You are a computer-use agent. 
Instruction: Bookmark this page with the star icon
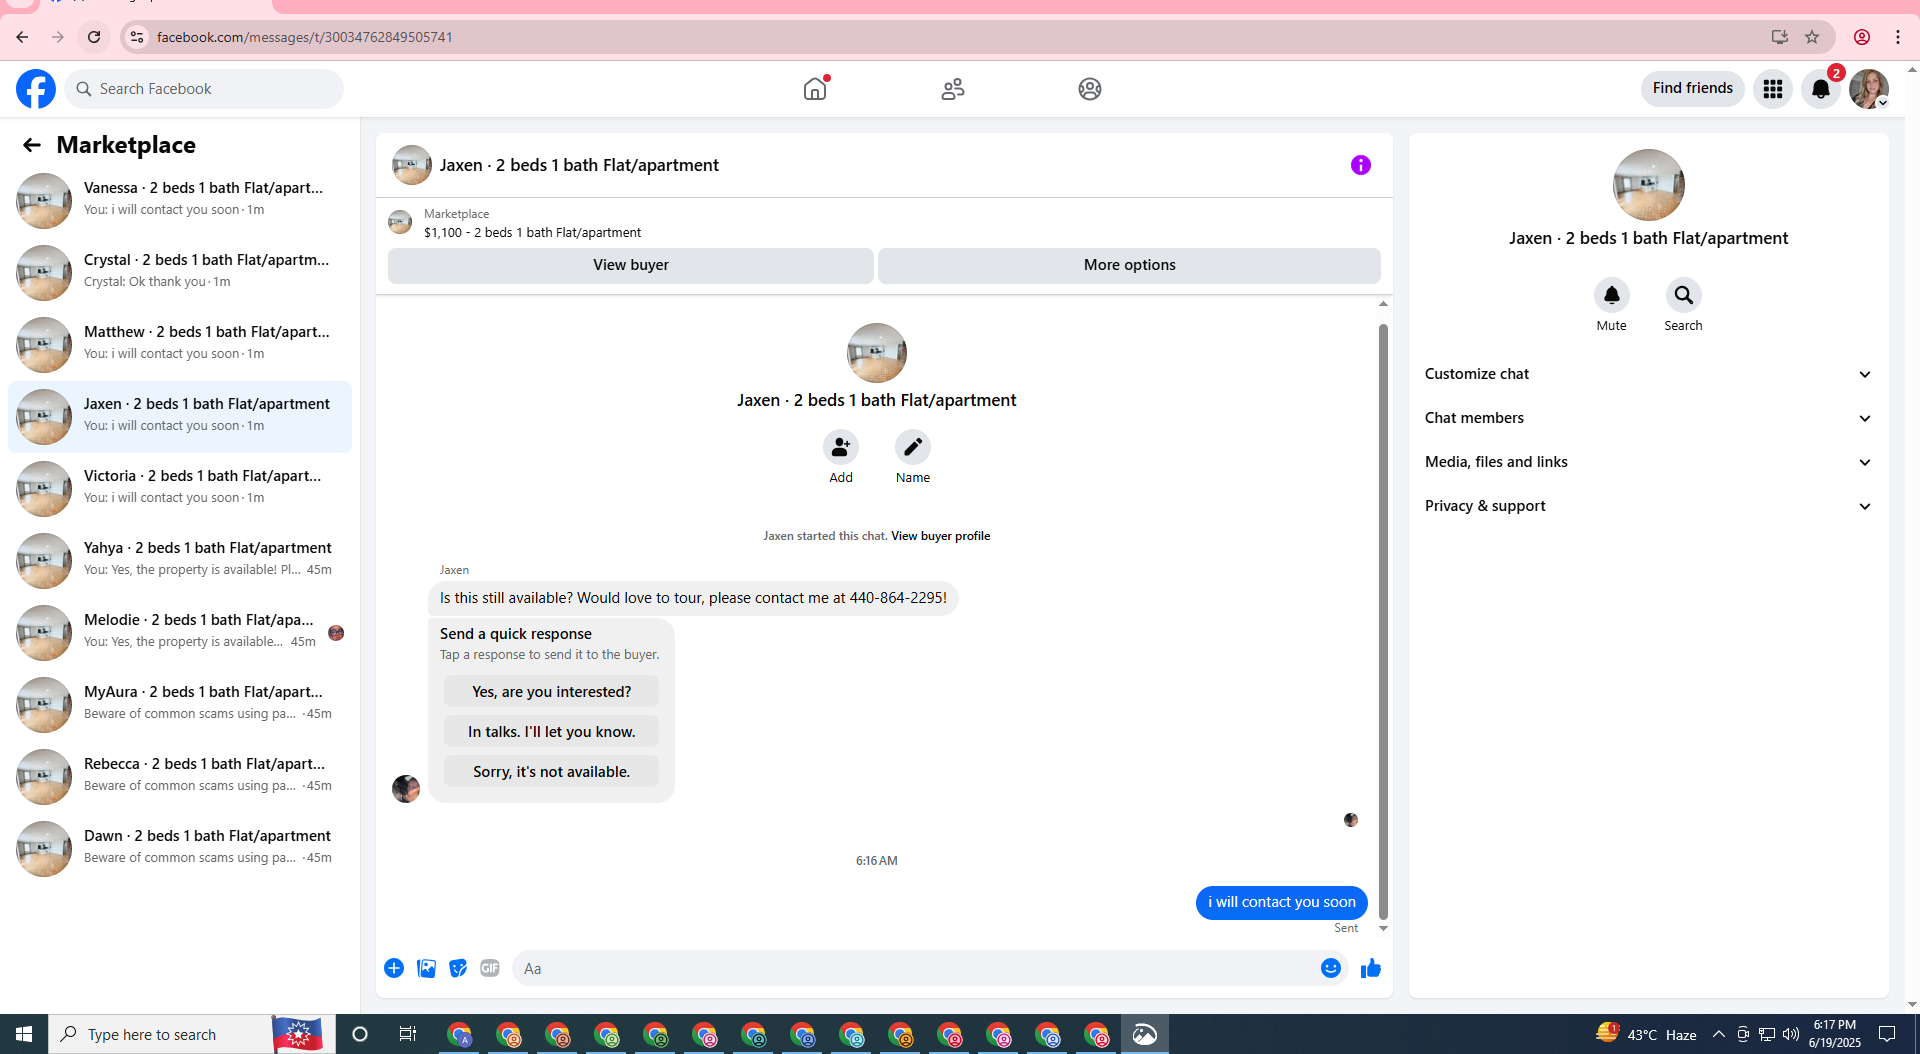click(x=1812, y=37)
